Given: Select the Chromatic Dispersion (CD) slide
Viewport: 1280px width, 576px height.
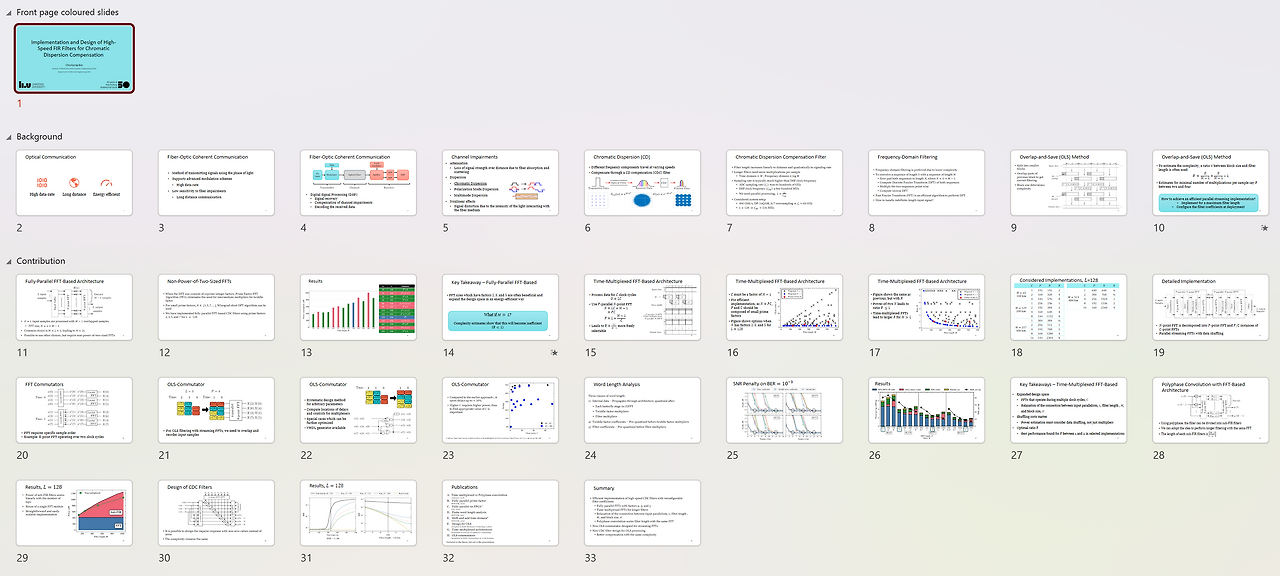Looking at the screenshot, I should [x=643, y=183].
